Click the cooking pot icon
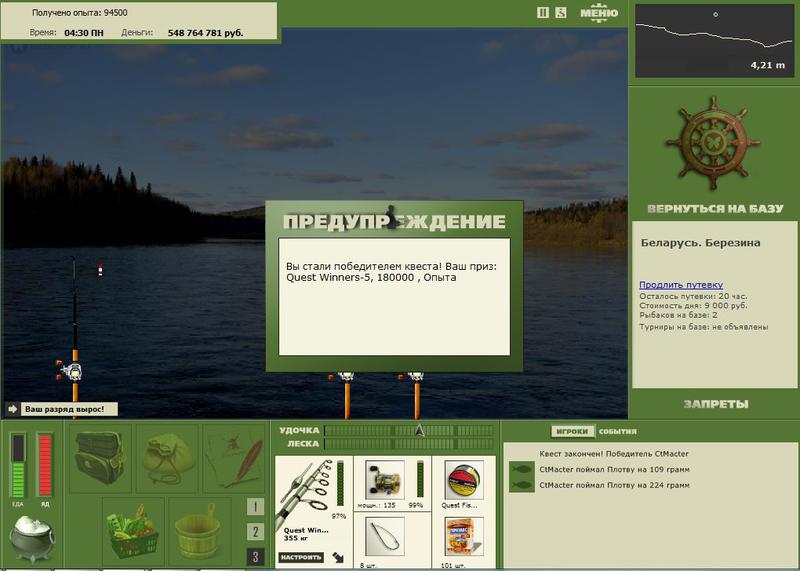The height and width of the screenshot is (571, 800). pyautogui.click(x=32, y=539)
